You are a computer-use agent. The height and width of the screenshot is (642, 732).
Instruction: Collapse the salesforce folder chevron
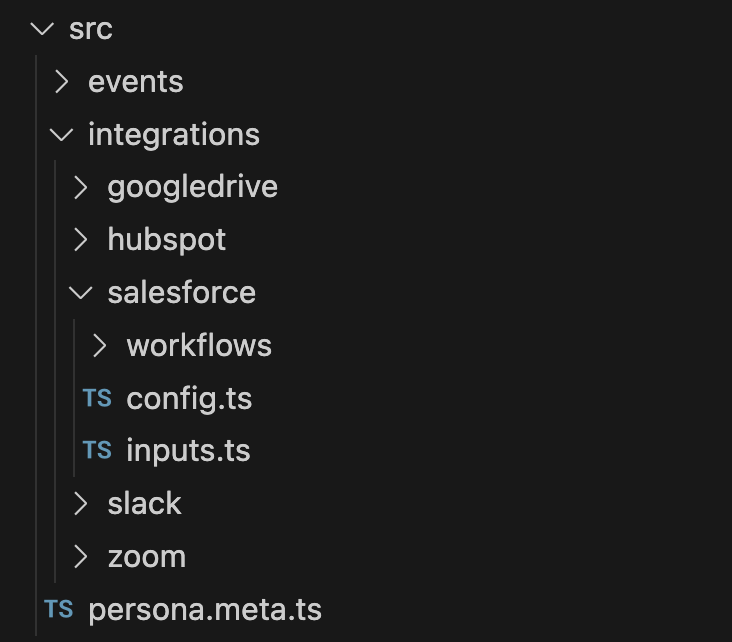click(80, 293)
